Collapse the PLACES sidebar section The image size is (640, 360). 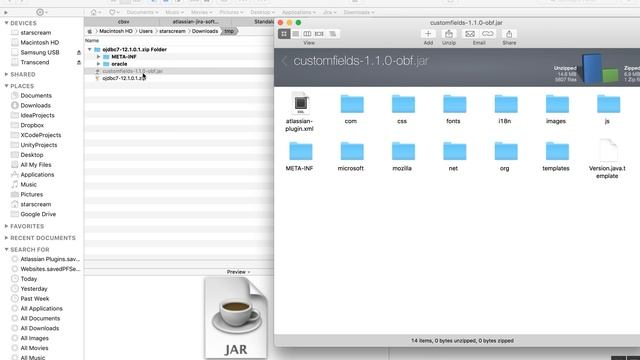tap(6, 86)
